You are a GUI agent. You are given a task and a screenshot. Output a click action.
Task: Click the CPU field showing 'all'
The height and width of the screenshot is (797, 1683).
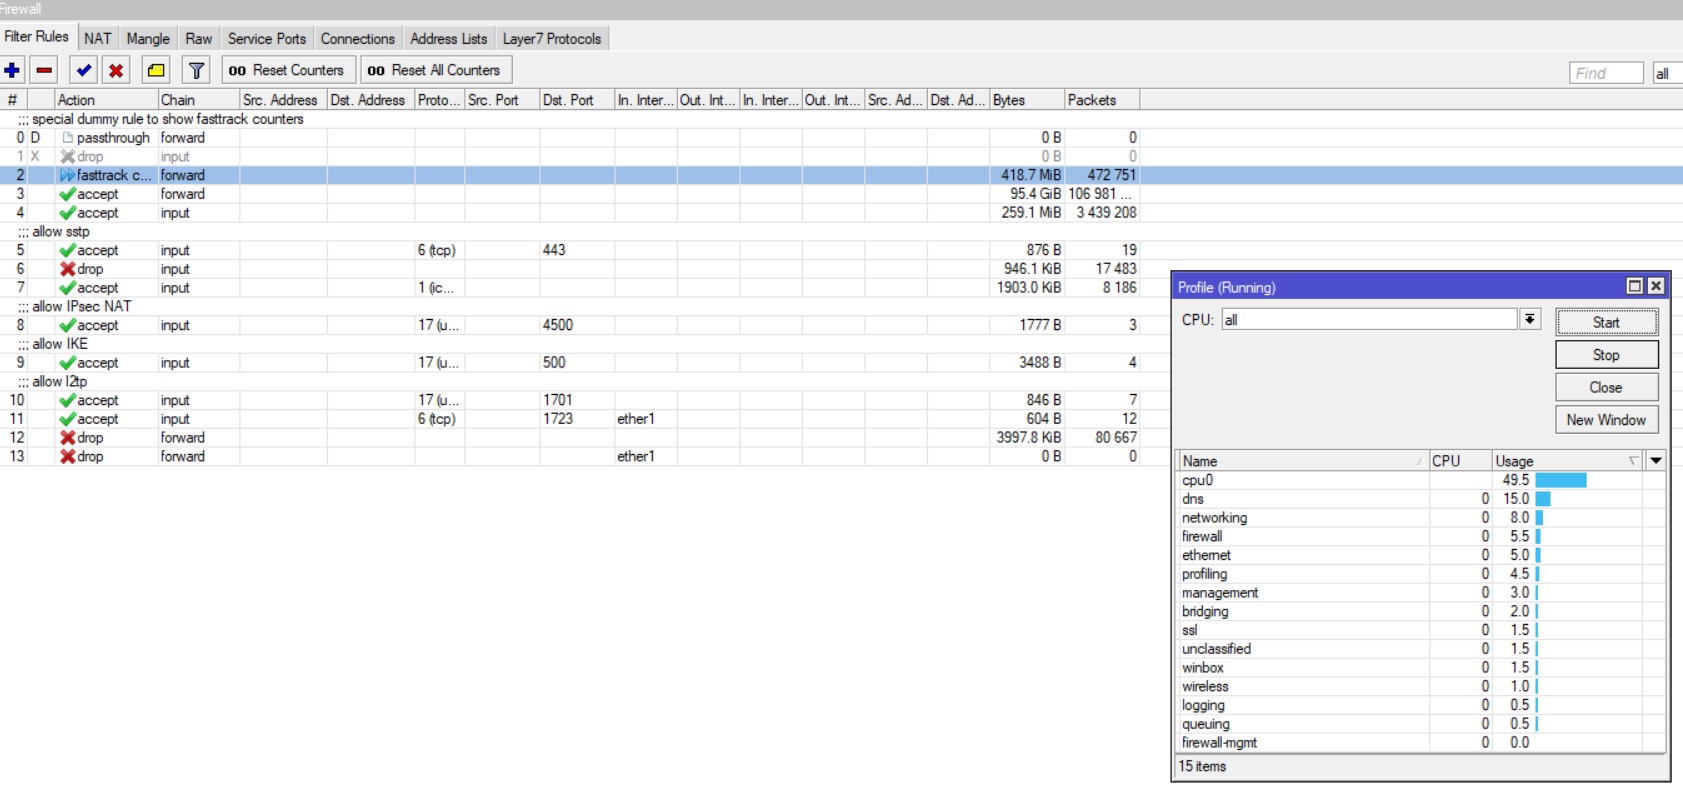(1369, 320)
